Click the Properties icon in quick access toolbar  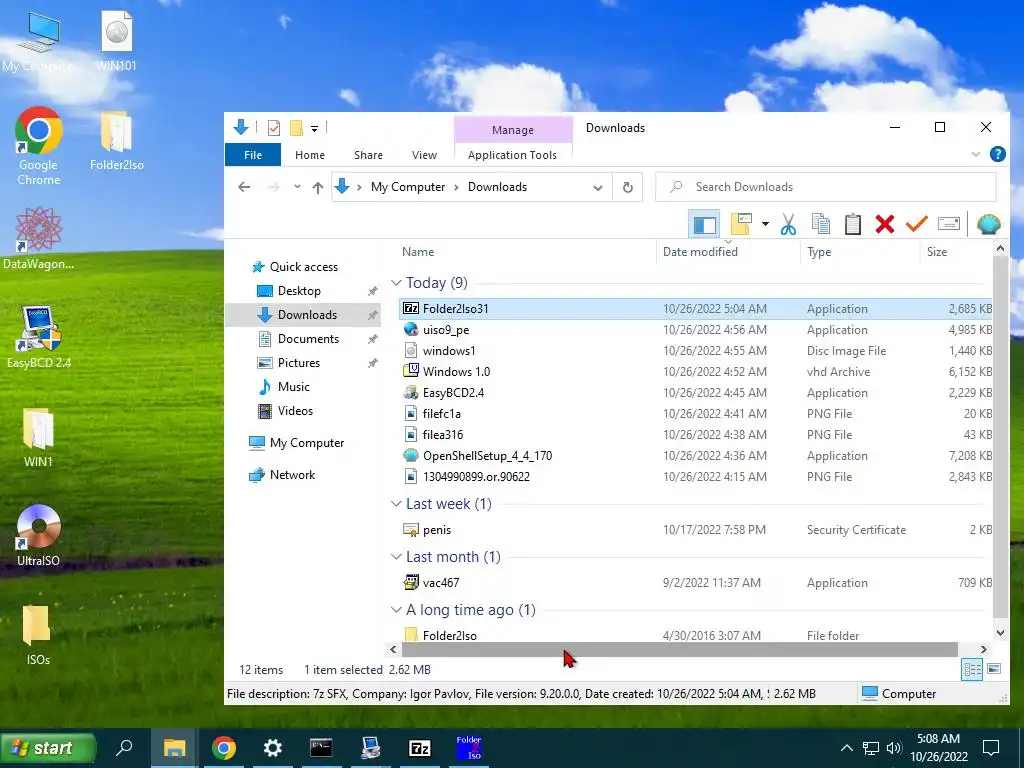[x=274, y=128]
